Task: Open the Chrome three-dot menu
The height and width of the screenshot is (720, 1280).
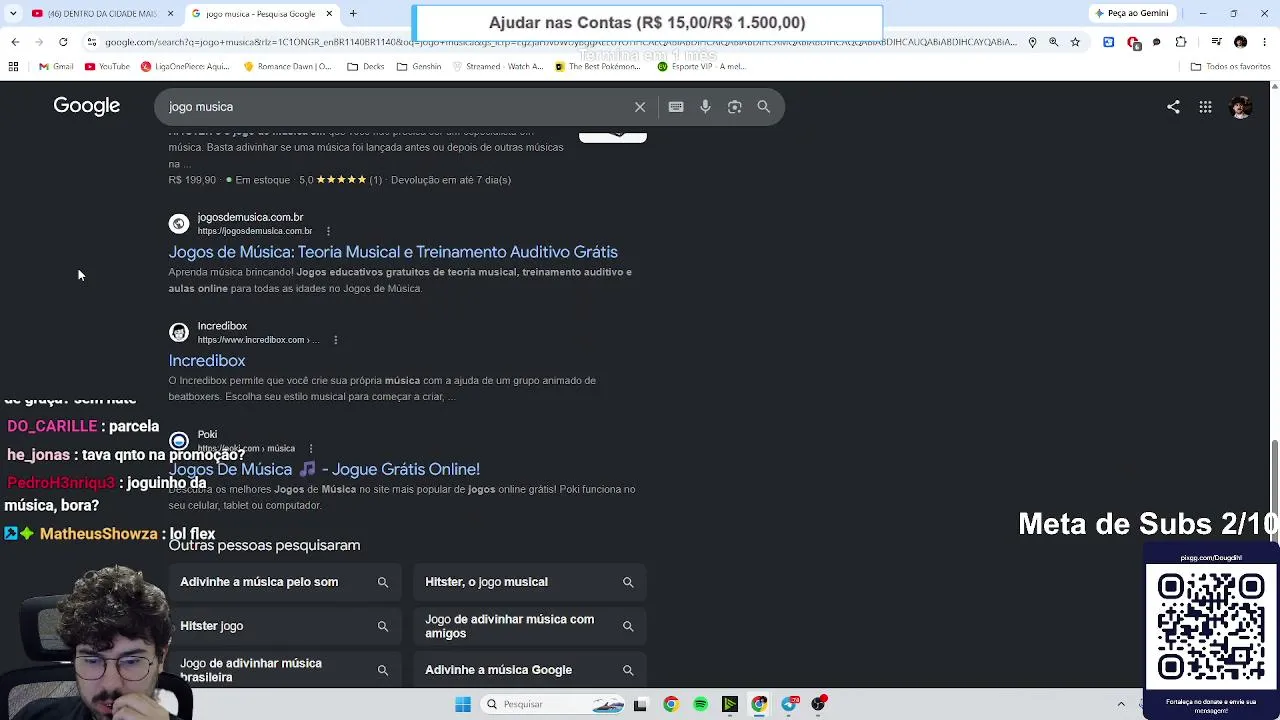Action: point(1264,42)
